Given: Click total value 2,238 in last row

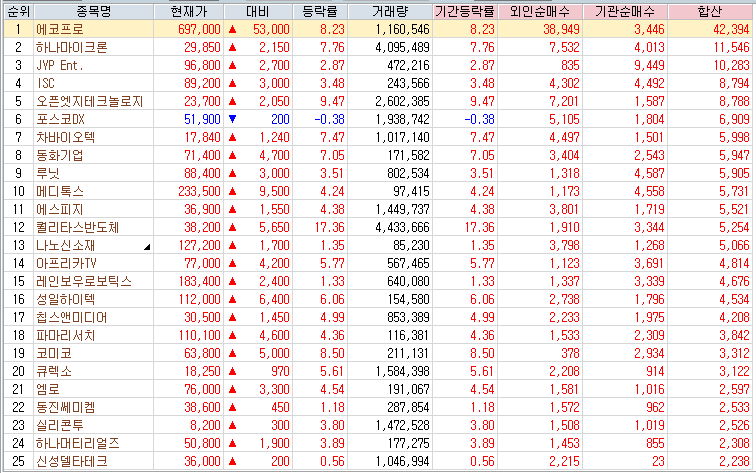Looking at the screenshot, I should [734, 461].
